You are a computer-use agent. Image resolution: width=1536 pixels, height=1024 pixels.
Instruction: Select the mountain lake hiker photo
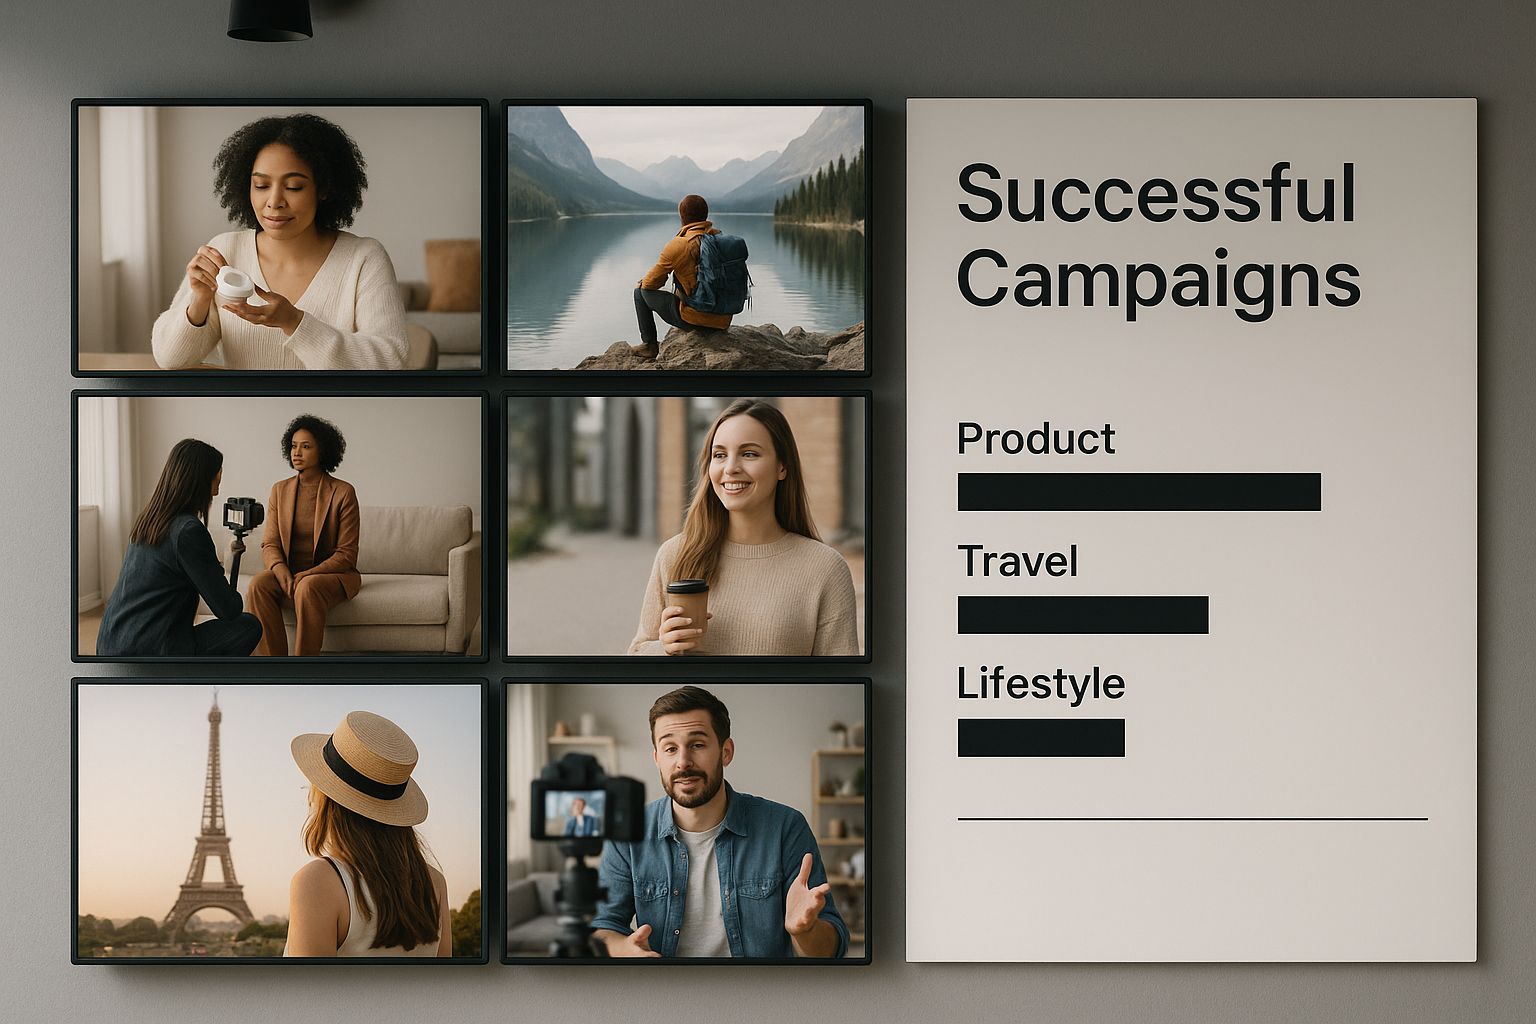pos(685,238)
